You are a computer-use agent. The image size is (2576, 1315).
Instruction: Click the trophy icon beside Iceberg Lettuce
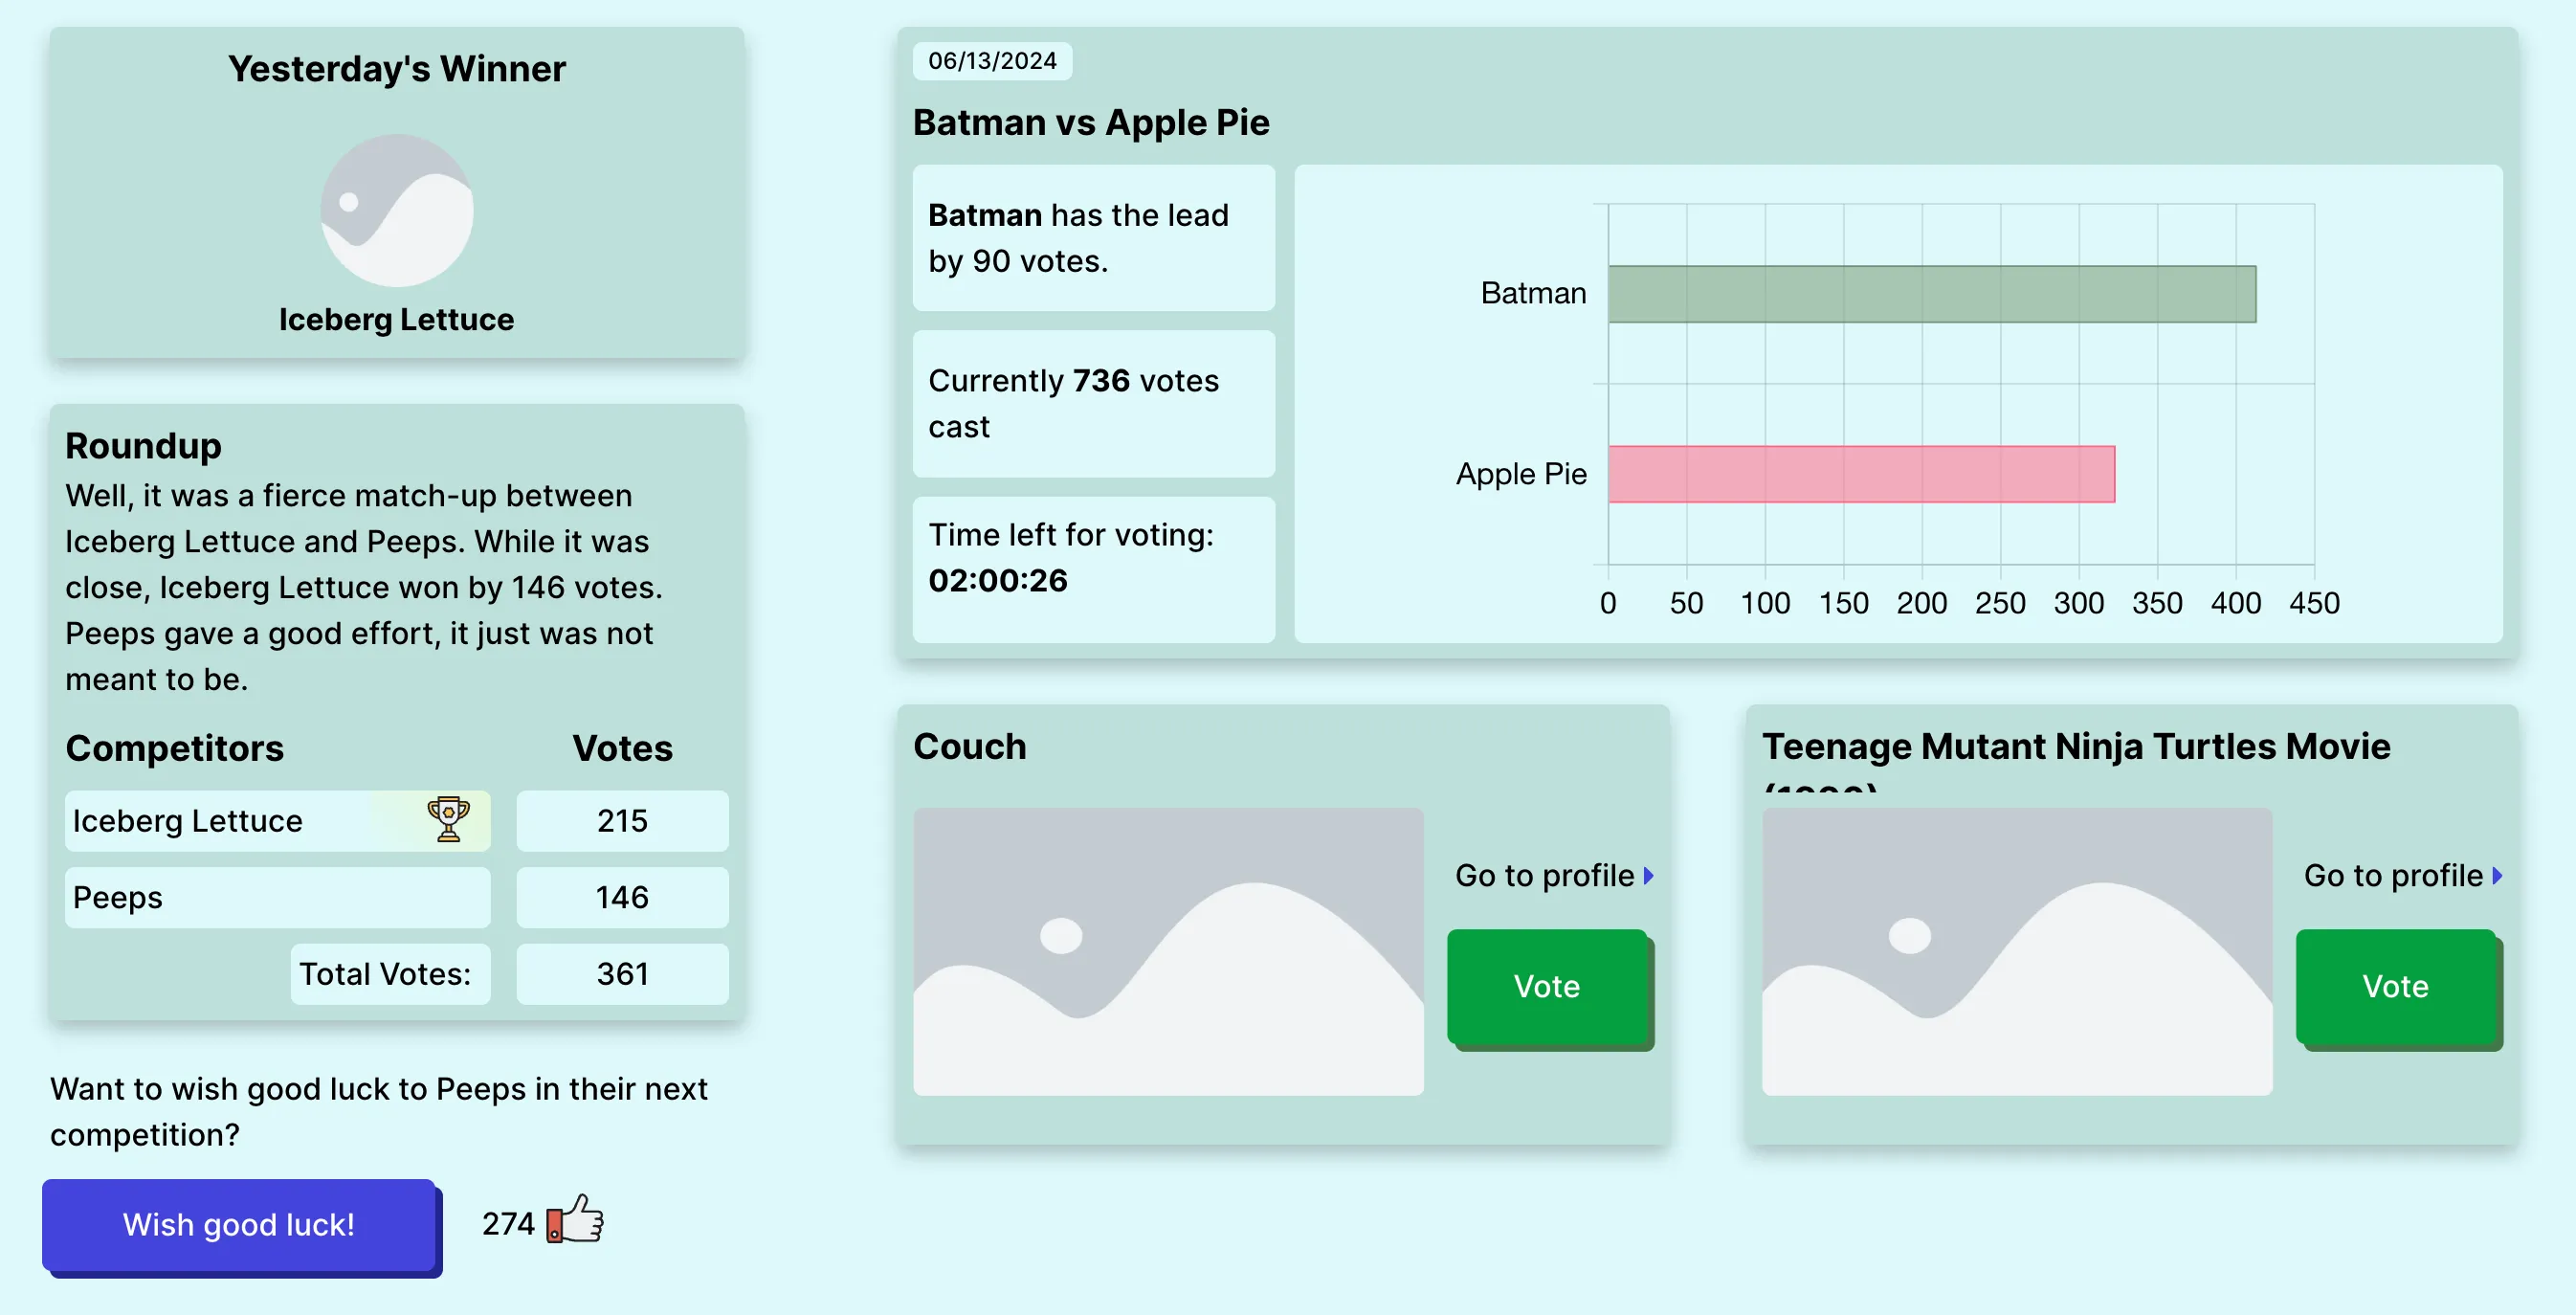pyautogui.click(x=448, y=819)
